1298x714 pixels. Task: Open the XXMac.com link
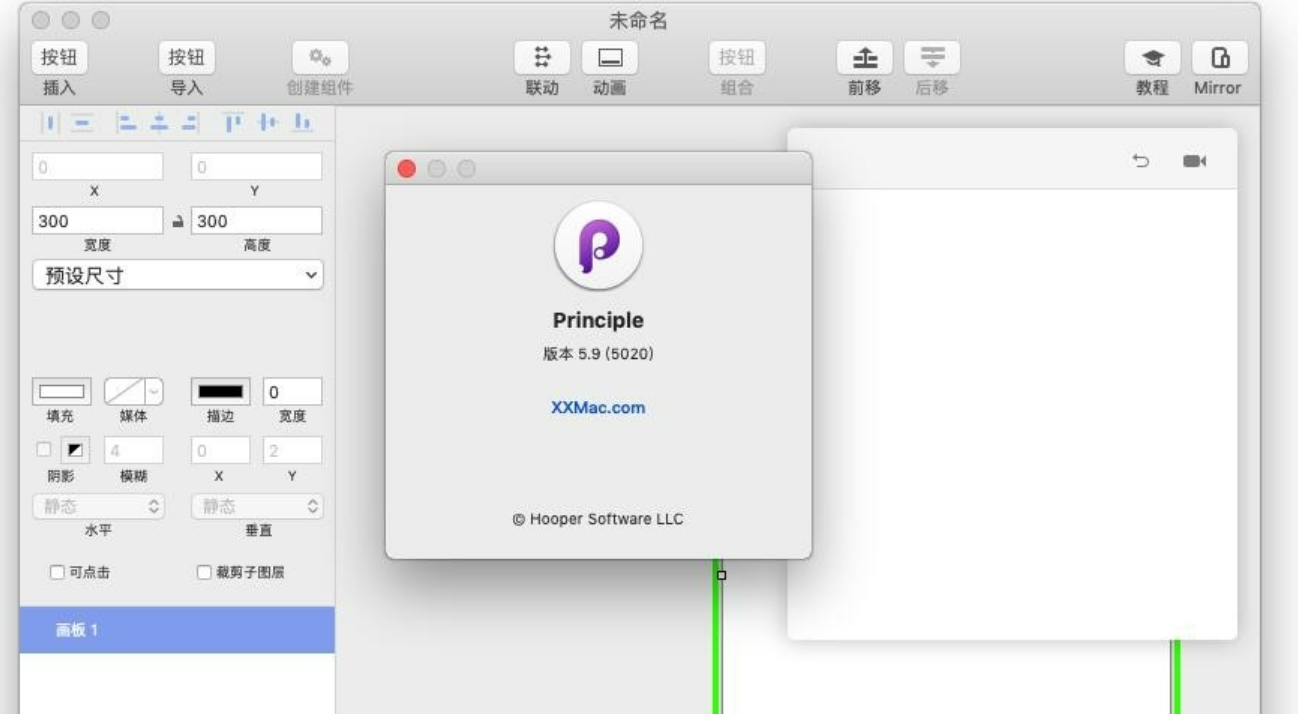pyautogui.click(x=598, y=408)
